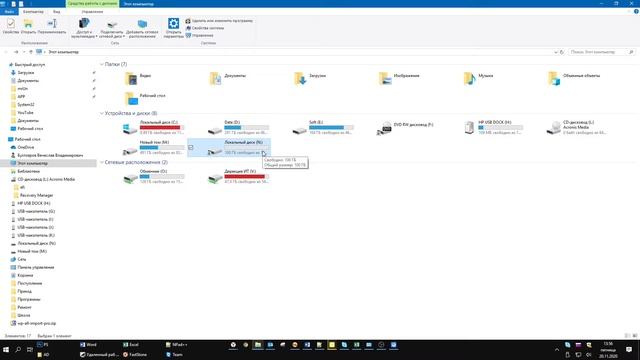Collapse the Устройства и диски group

[102, 113]
